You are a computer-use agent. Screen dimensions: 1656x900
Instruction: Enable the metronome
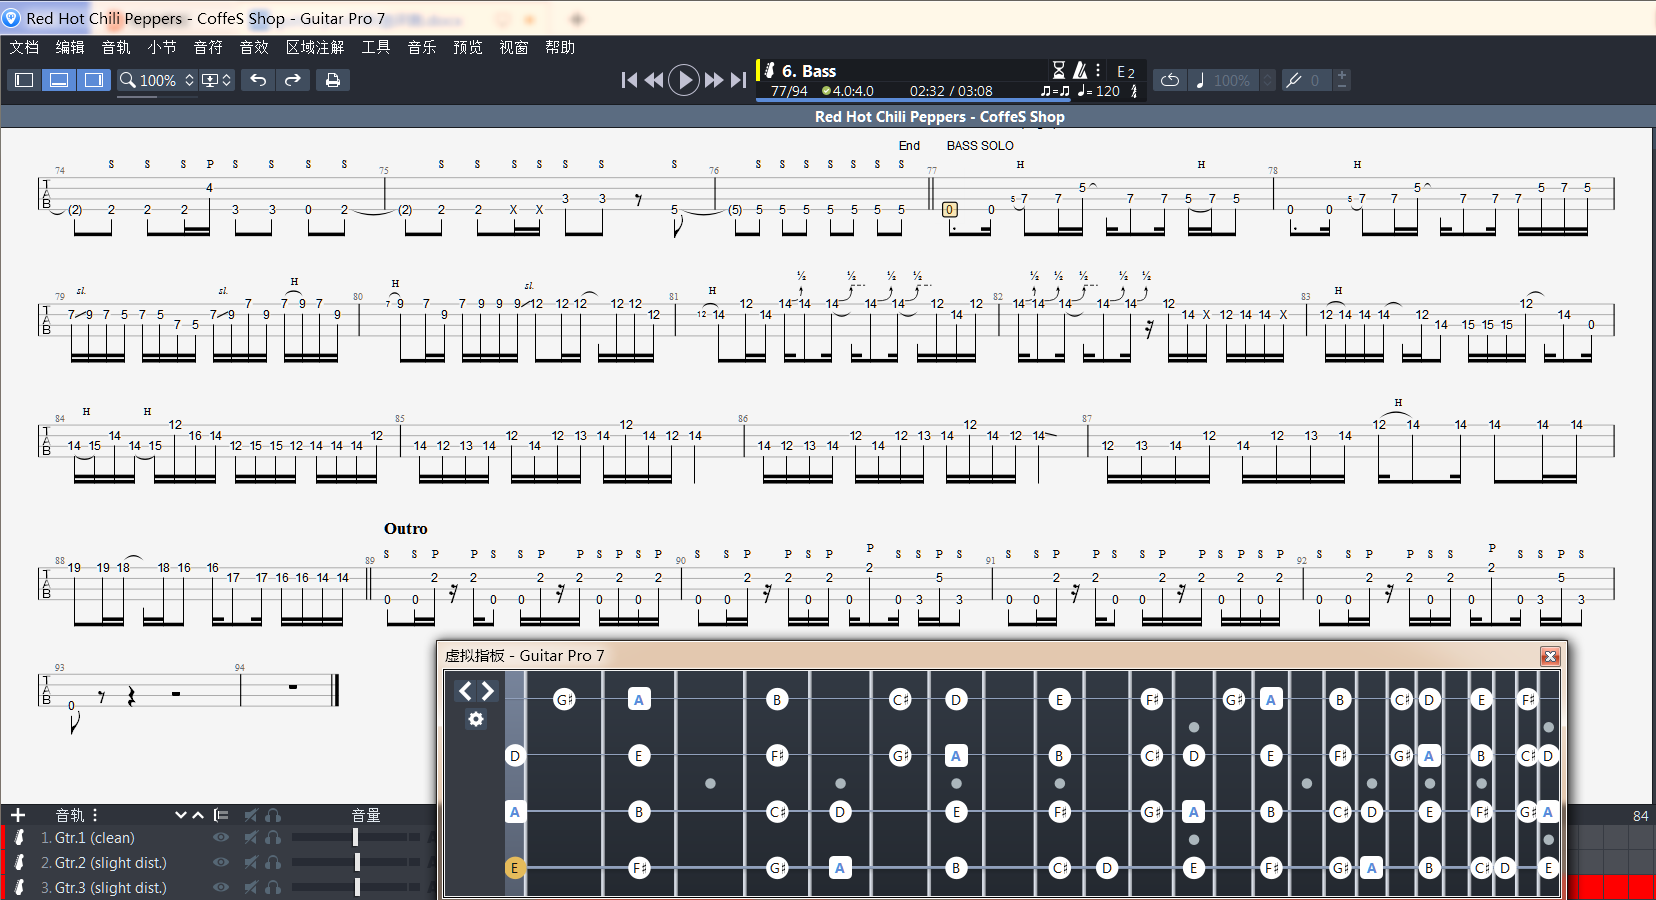coord(1080,70)
